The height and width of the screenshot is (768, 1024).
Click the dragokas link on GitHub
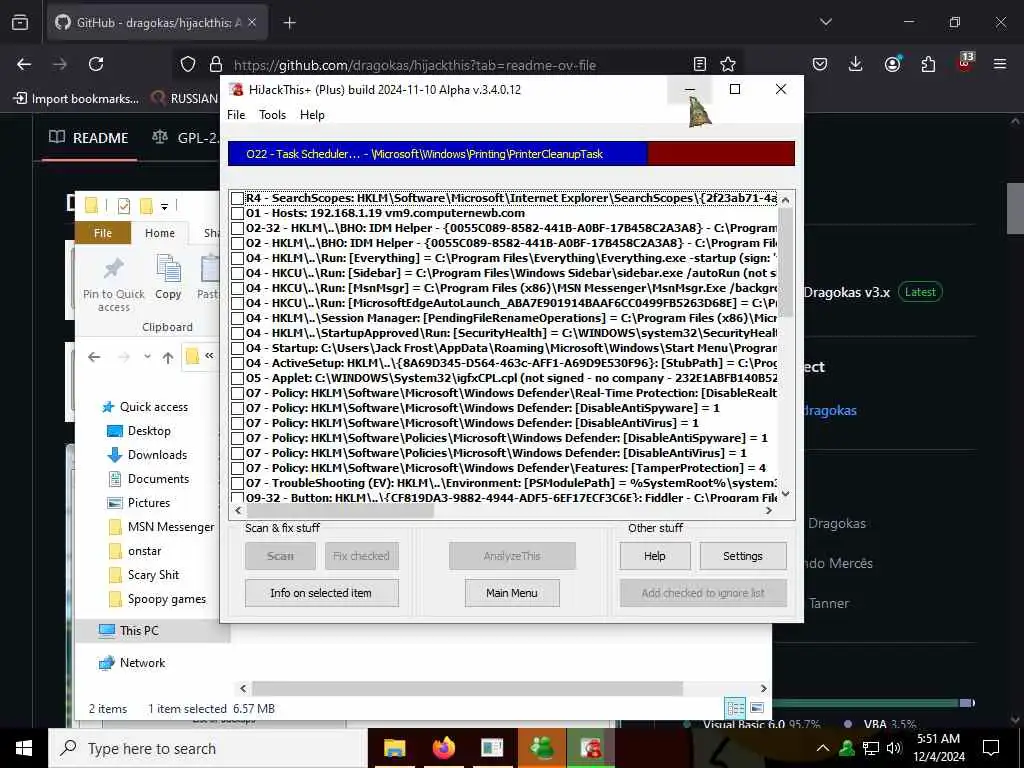pos(829,410)
